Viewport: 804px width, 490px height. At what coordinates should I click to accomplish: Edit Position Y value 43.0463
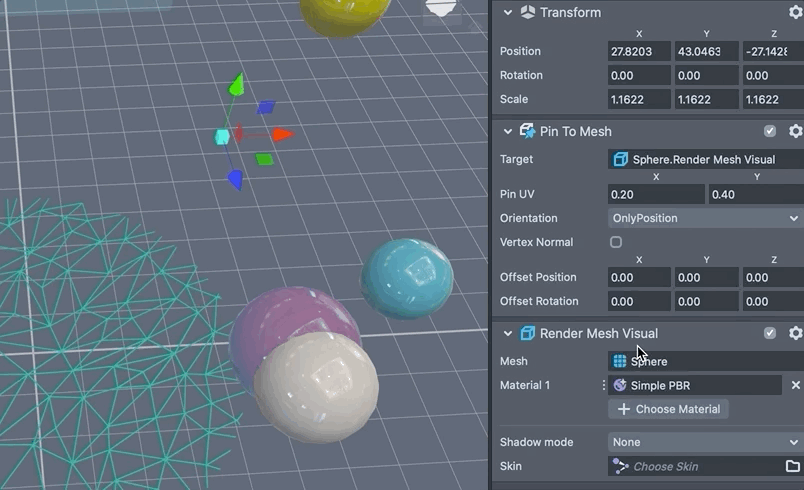pos(707,51)
